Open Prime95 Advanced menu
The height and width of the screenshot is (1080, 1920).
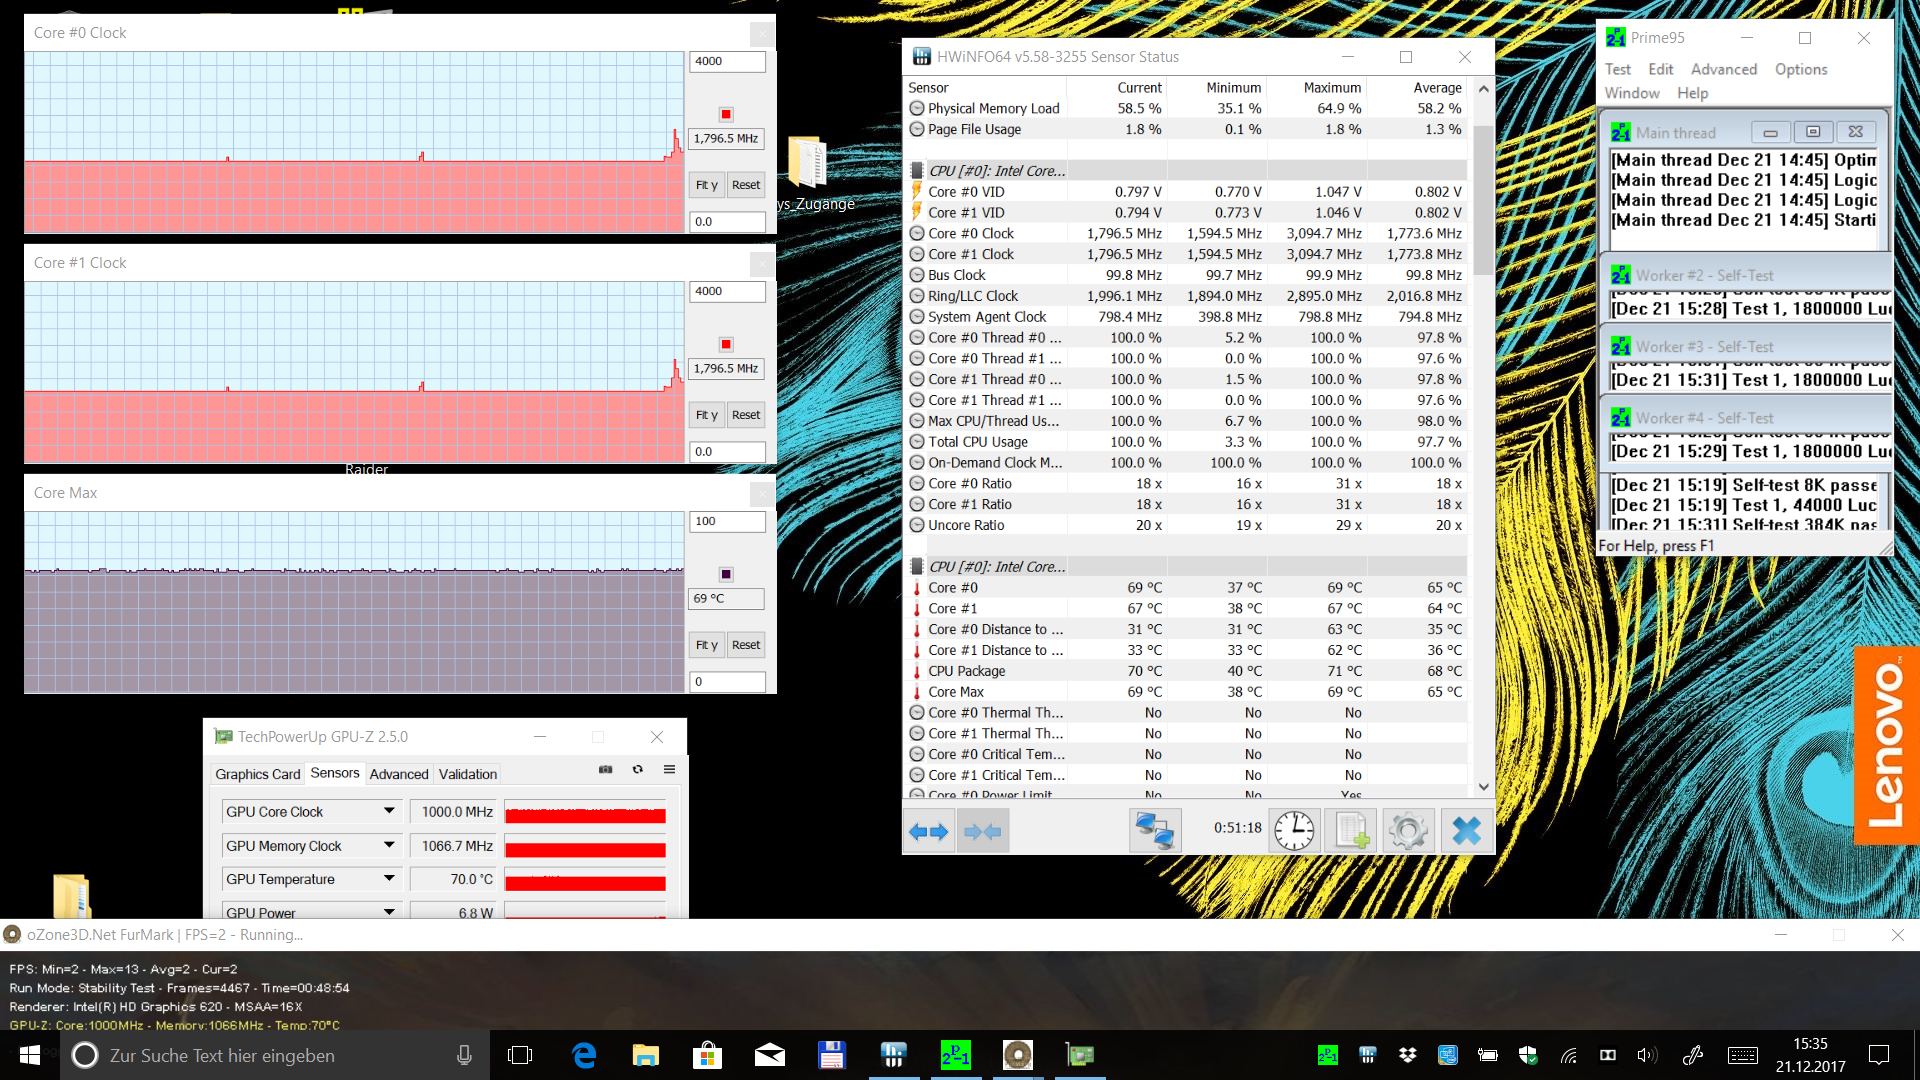point(1723,69)
